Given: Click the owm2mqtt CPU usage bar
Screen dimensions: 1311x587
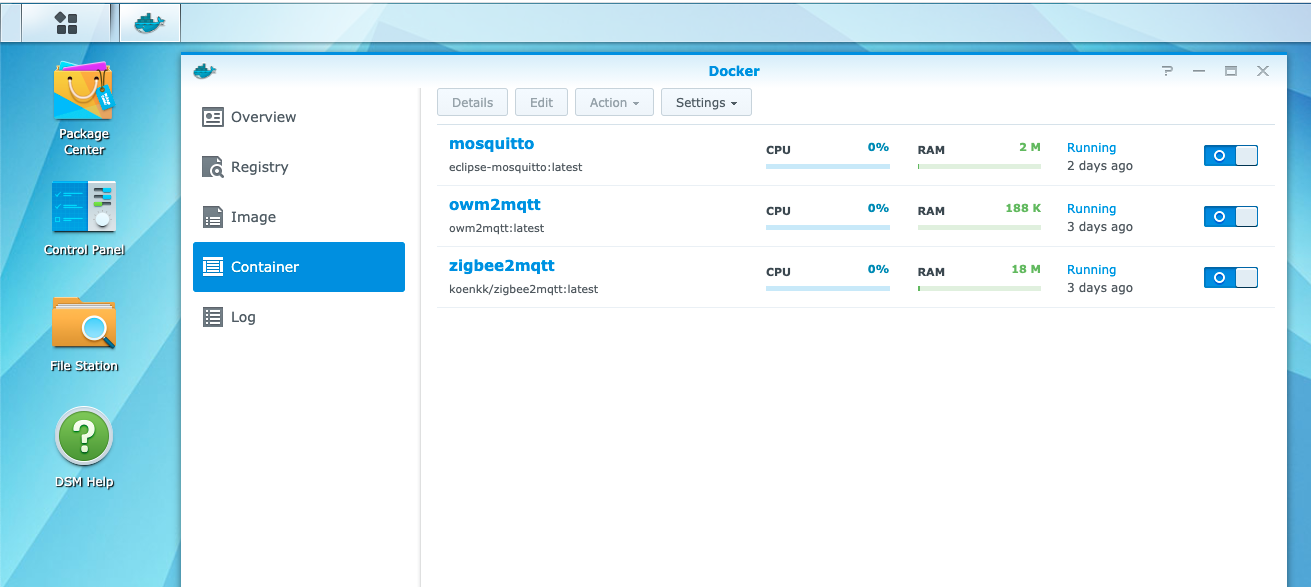Looking at the screenshot, I should (827, 228).
